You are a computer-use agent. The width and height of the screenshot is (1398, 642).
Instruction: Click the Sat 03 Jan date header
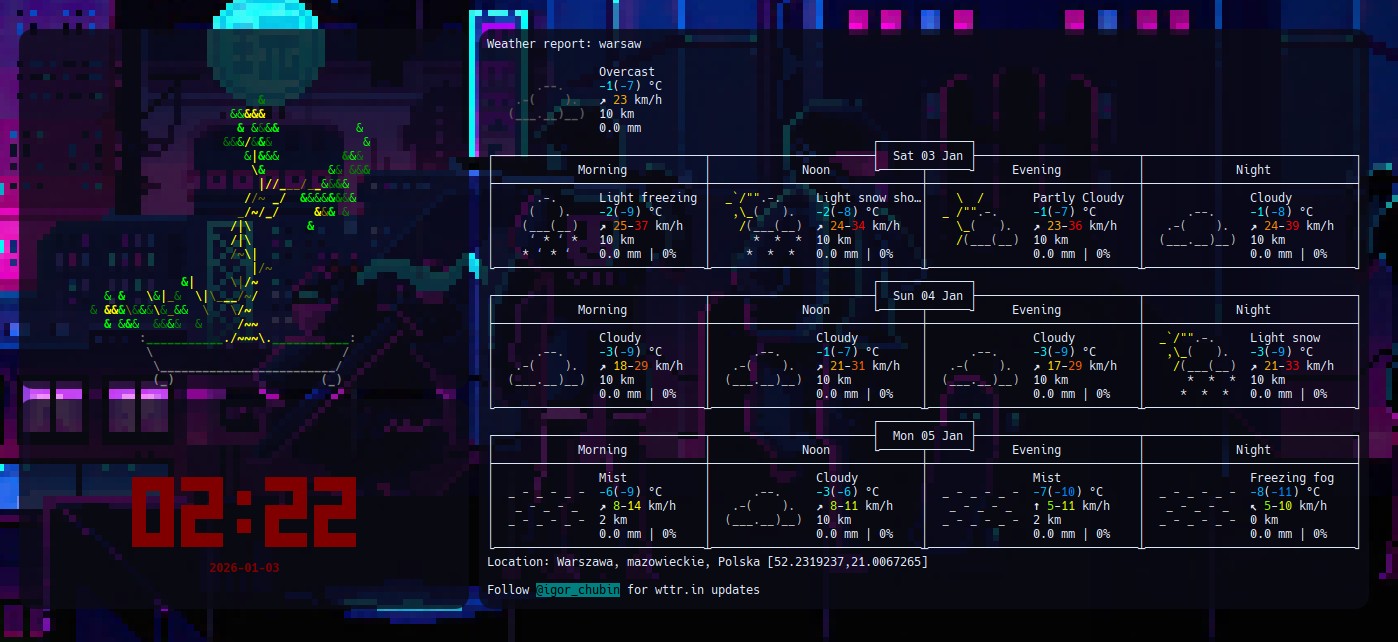924,155
